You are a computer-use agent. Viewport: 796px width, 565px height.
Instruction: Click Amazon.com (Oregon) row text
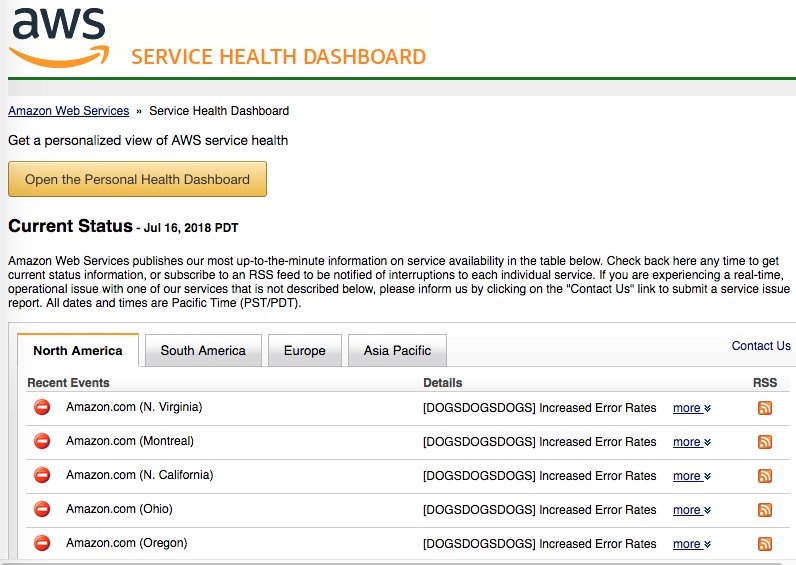(x=126, y=543)
